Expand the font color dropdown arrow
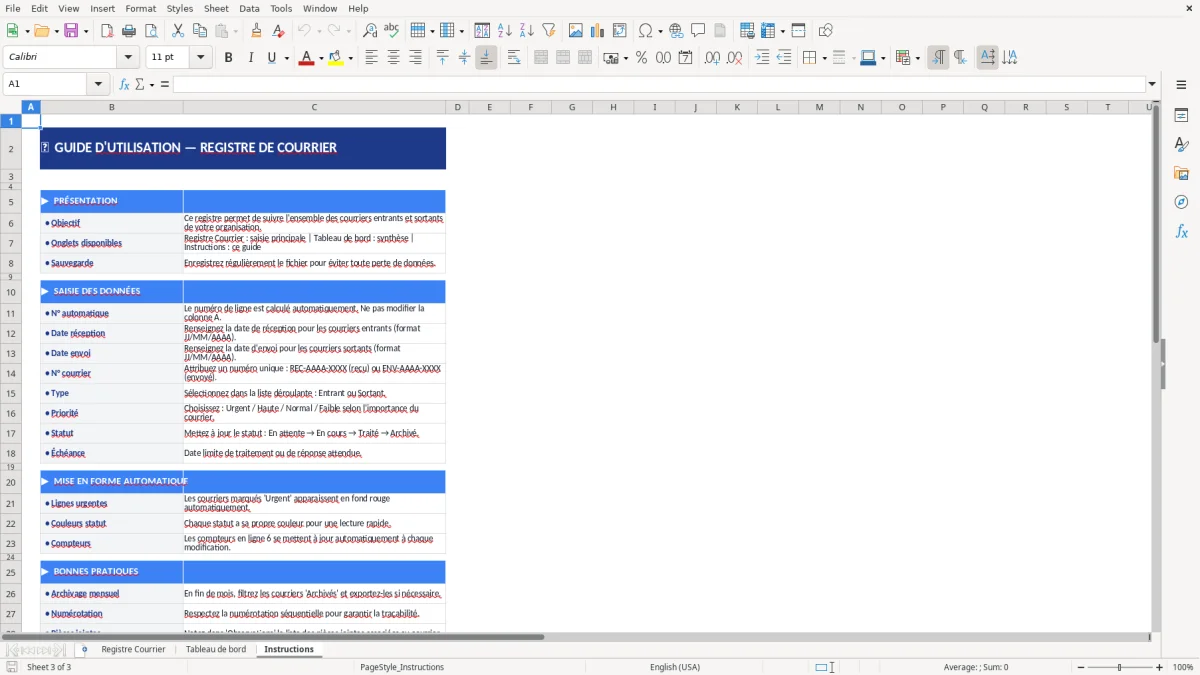The width and height of the screenshot is (1200, 675). 321,57
